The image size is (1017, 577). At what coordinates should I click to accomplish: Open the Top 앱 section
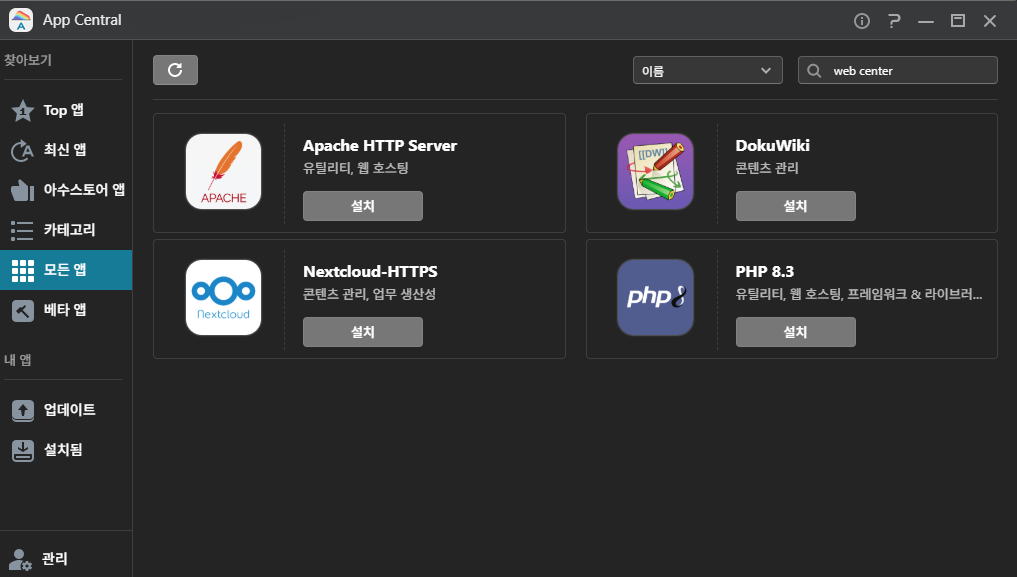(x=66, y=110)
